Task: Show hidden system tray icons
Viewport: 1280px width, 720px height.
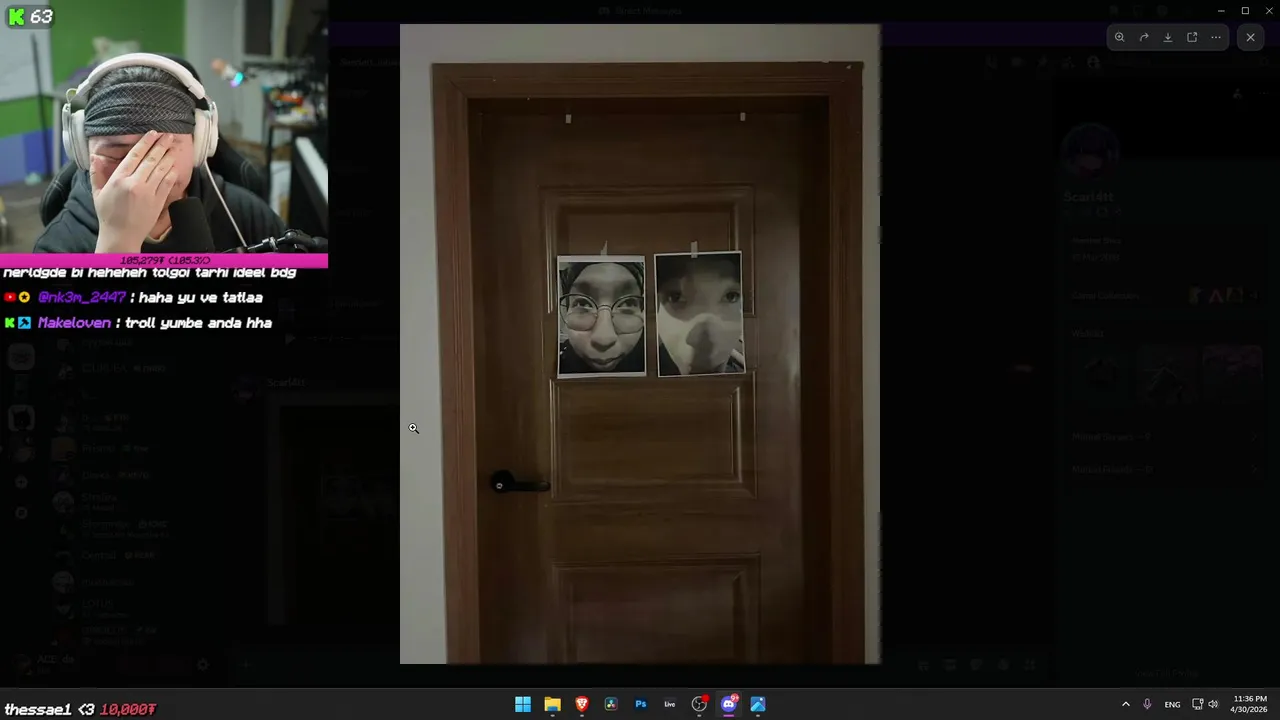Action: [x=1125, y=704]
